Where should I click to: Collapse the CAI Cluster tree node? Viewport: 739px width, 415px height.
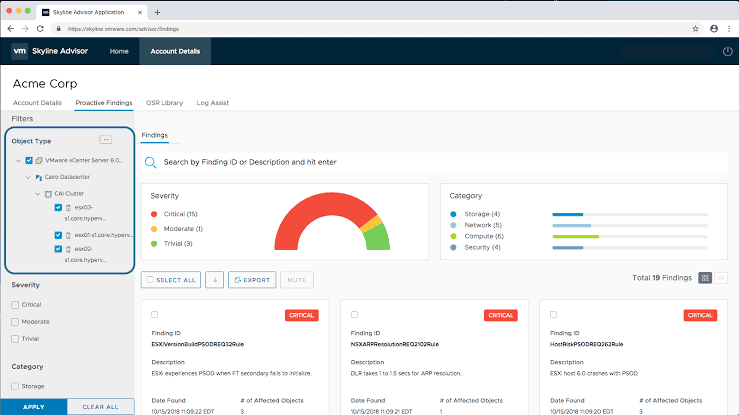coord(38,194)
